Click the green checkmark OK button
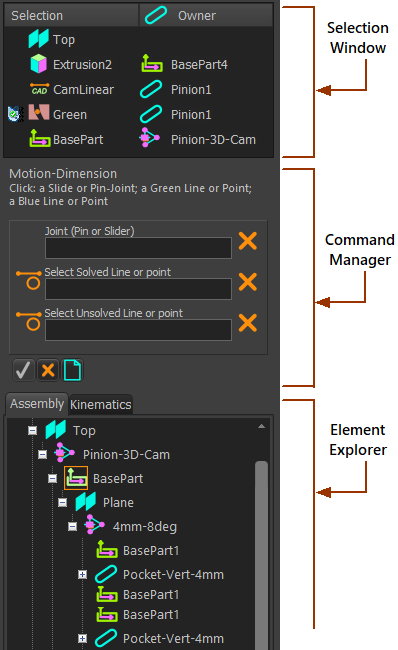The image size is (398, 650). pyautogui.click(x=23, y=370)
